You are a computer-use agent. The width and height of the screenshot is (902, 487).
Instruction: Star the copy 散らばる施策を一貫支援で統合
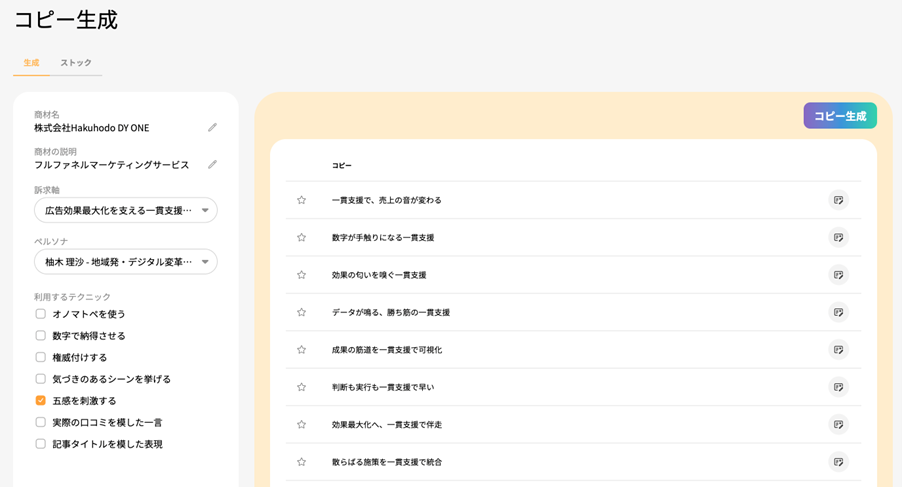301,462
